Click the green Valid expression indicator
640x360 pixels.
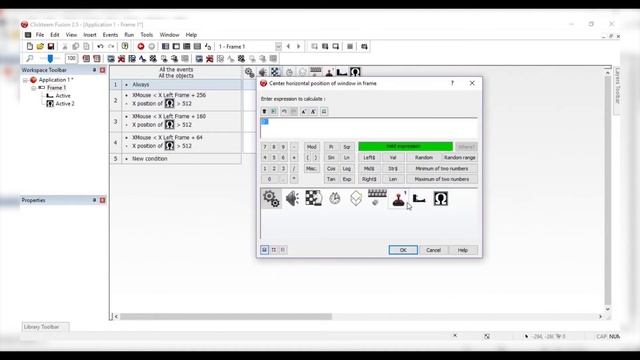click(405, 146)
